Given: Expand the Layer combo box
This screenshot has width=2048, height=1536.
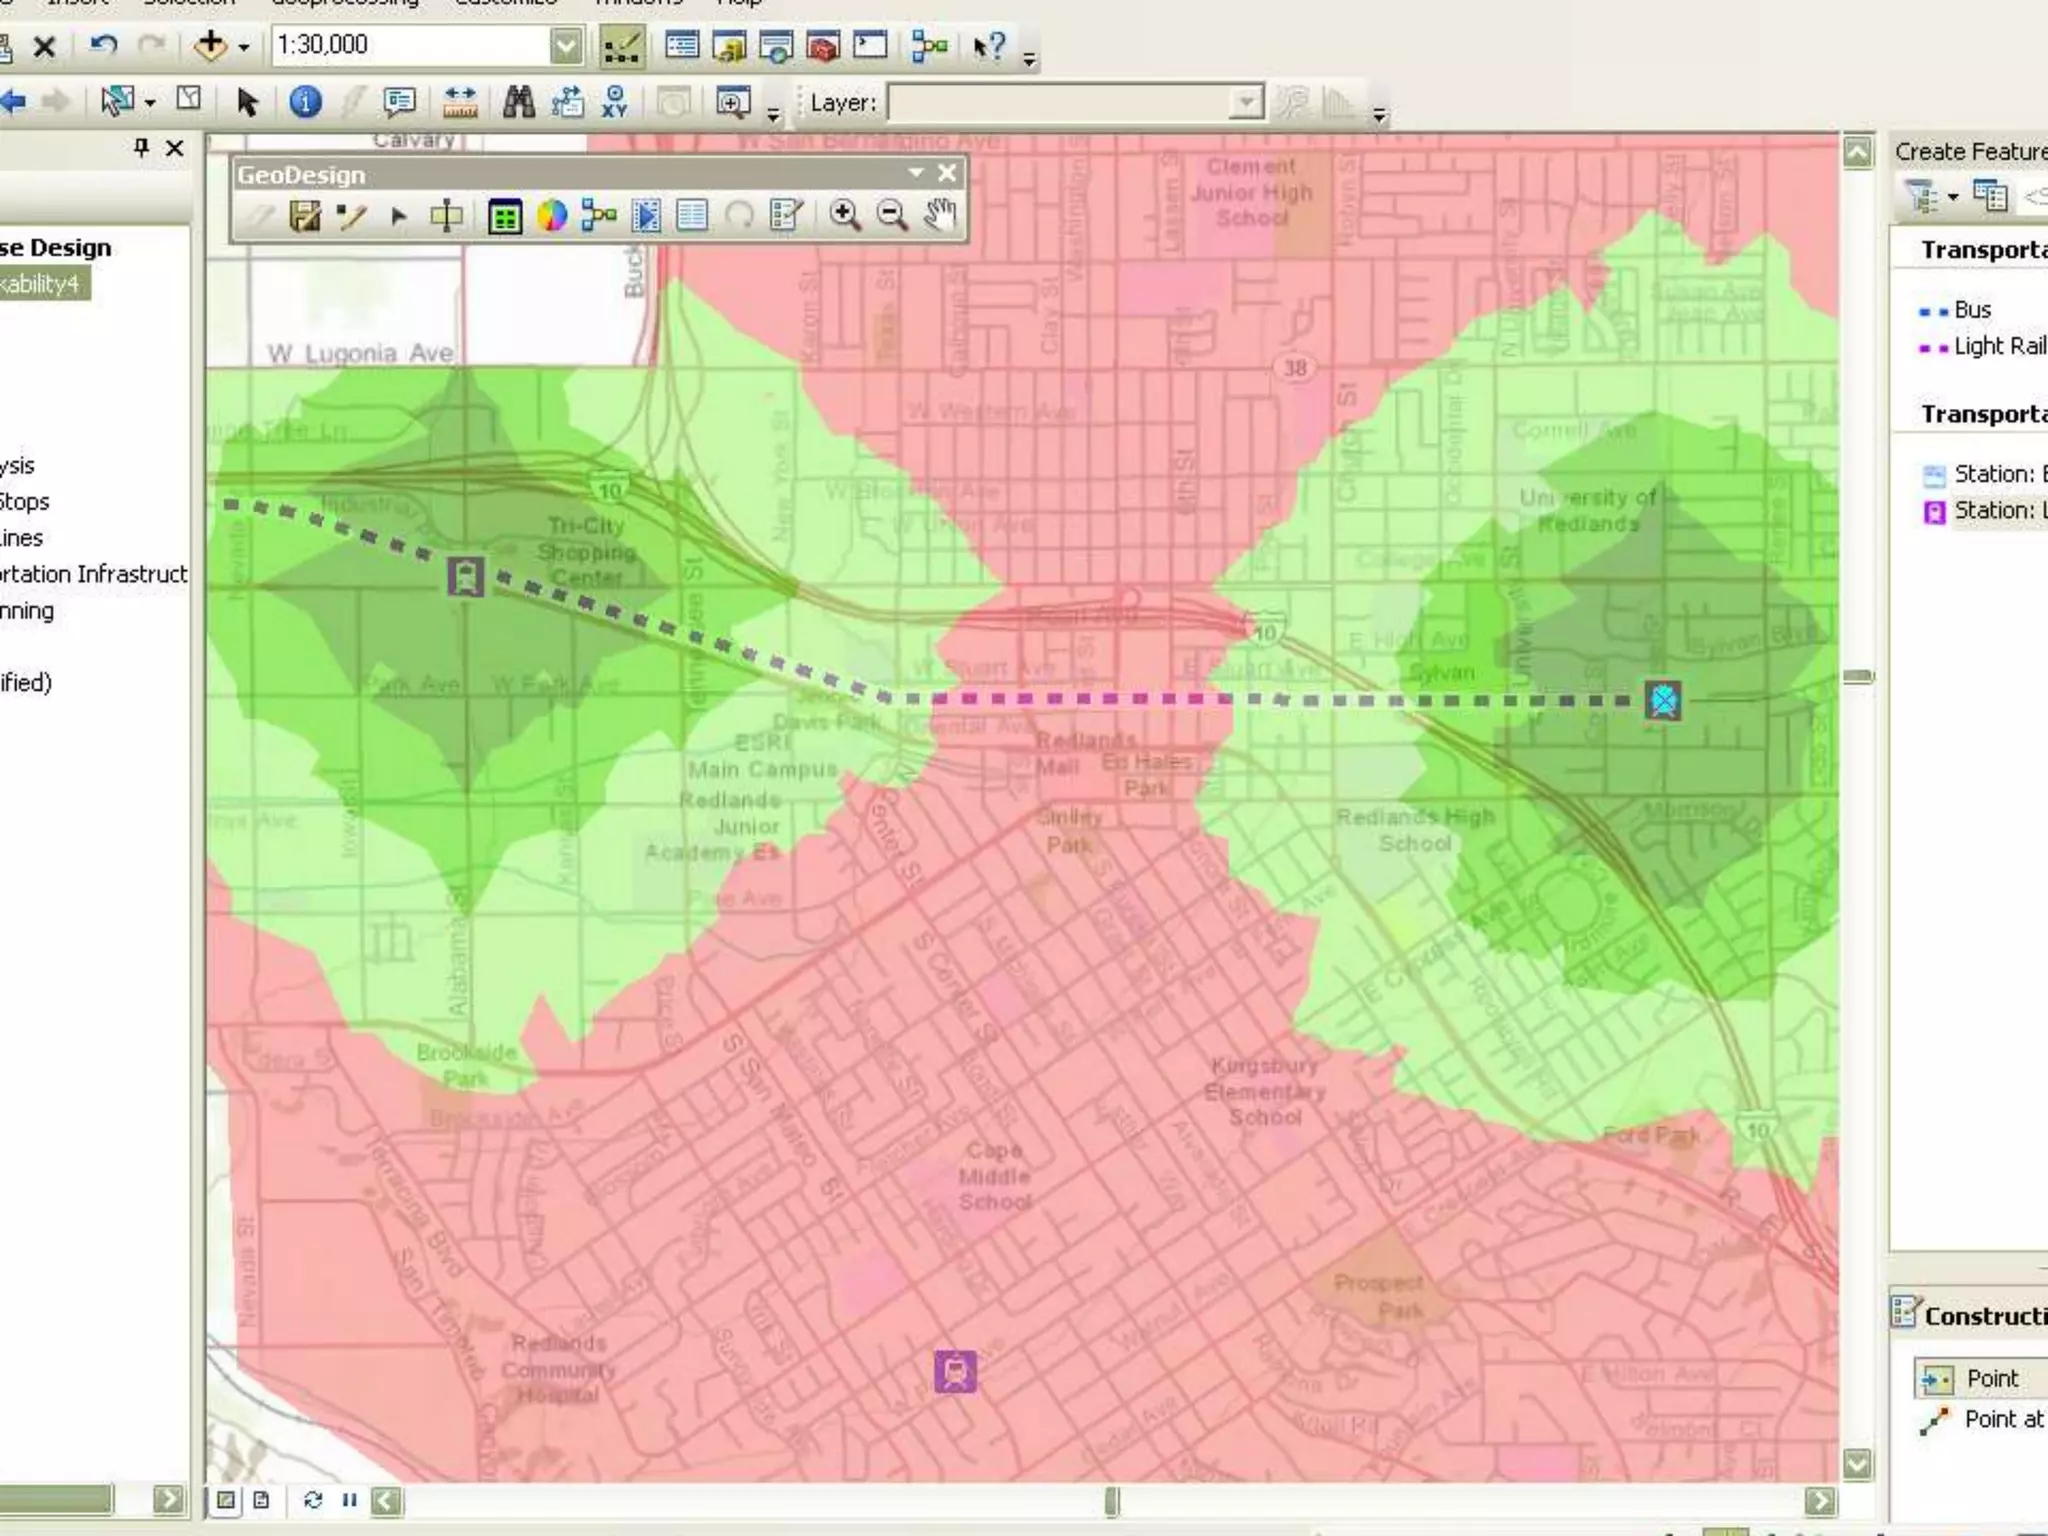Looking at the screenshot, I should click(1246, 102).
